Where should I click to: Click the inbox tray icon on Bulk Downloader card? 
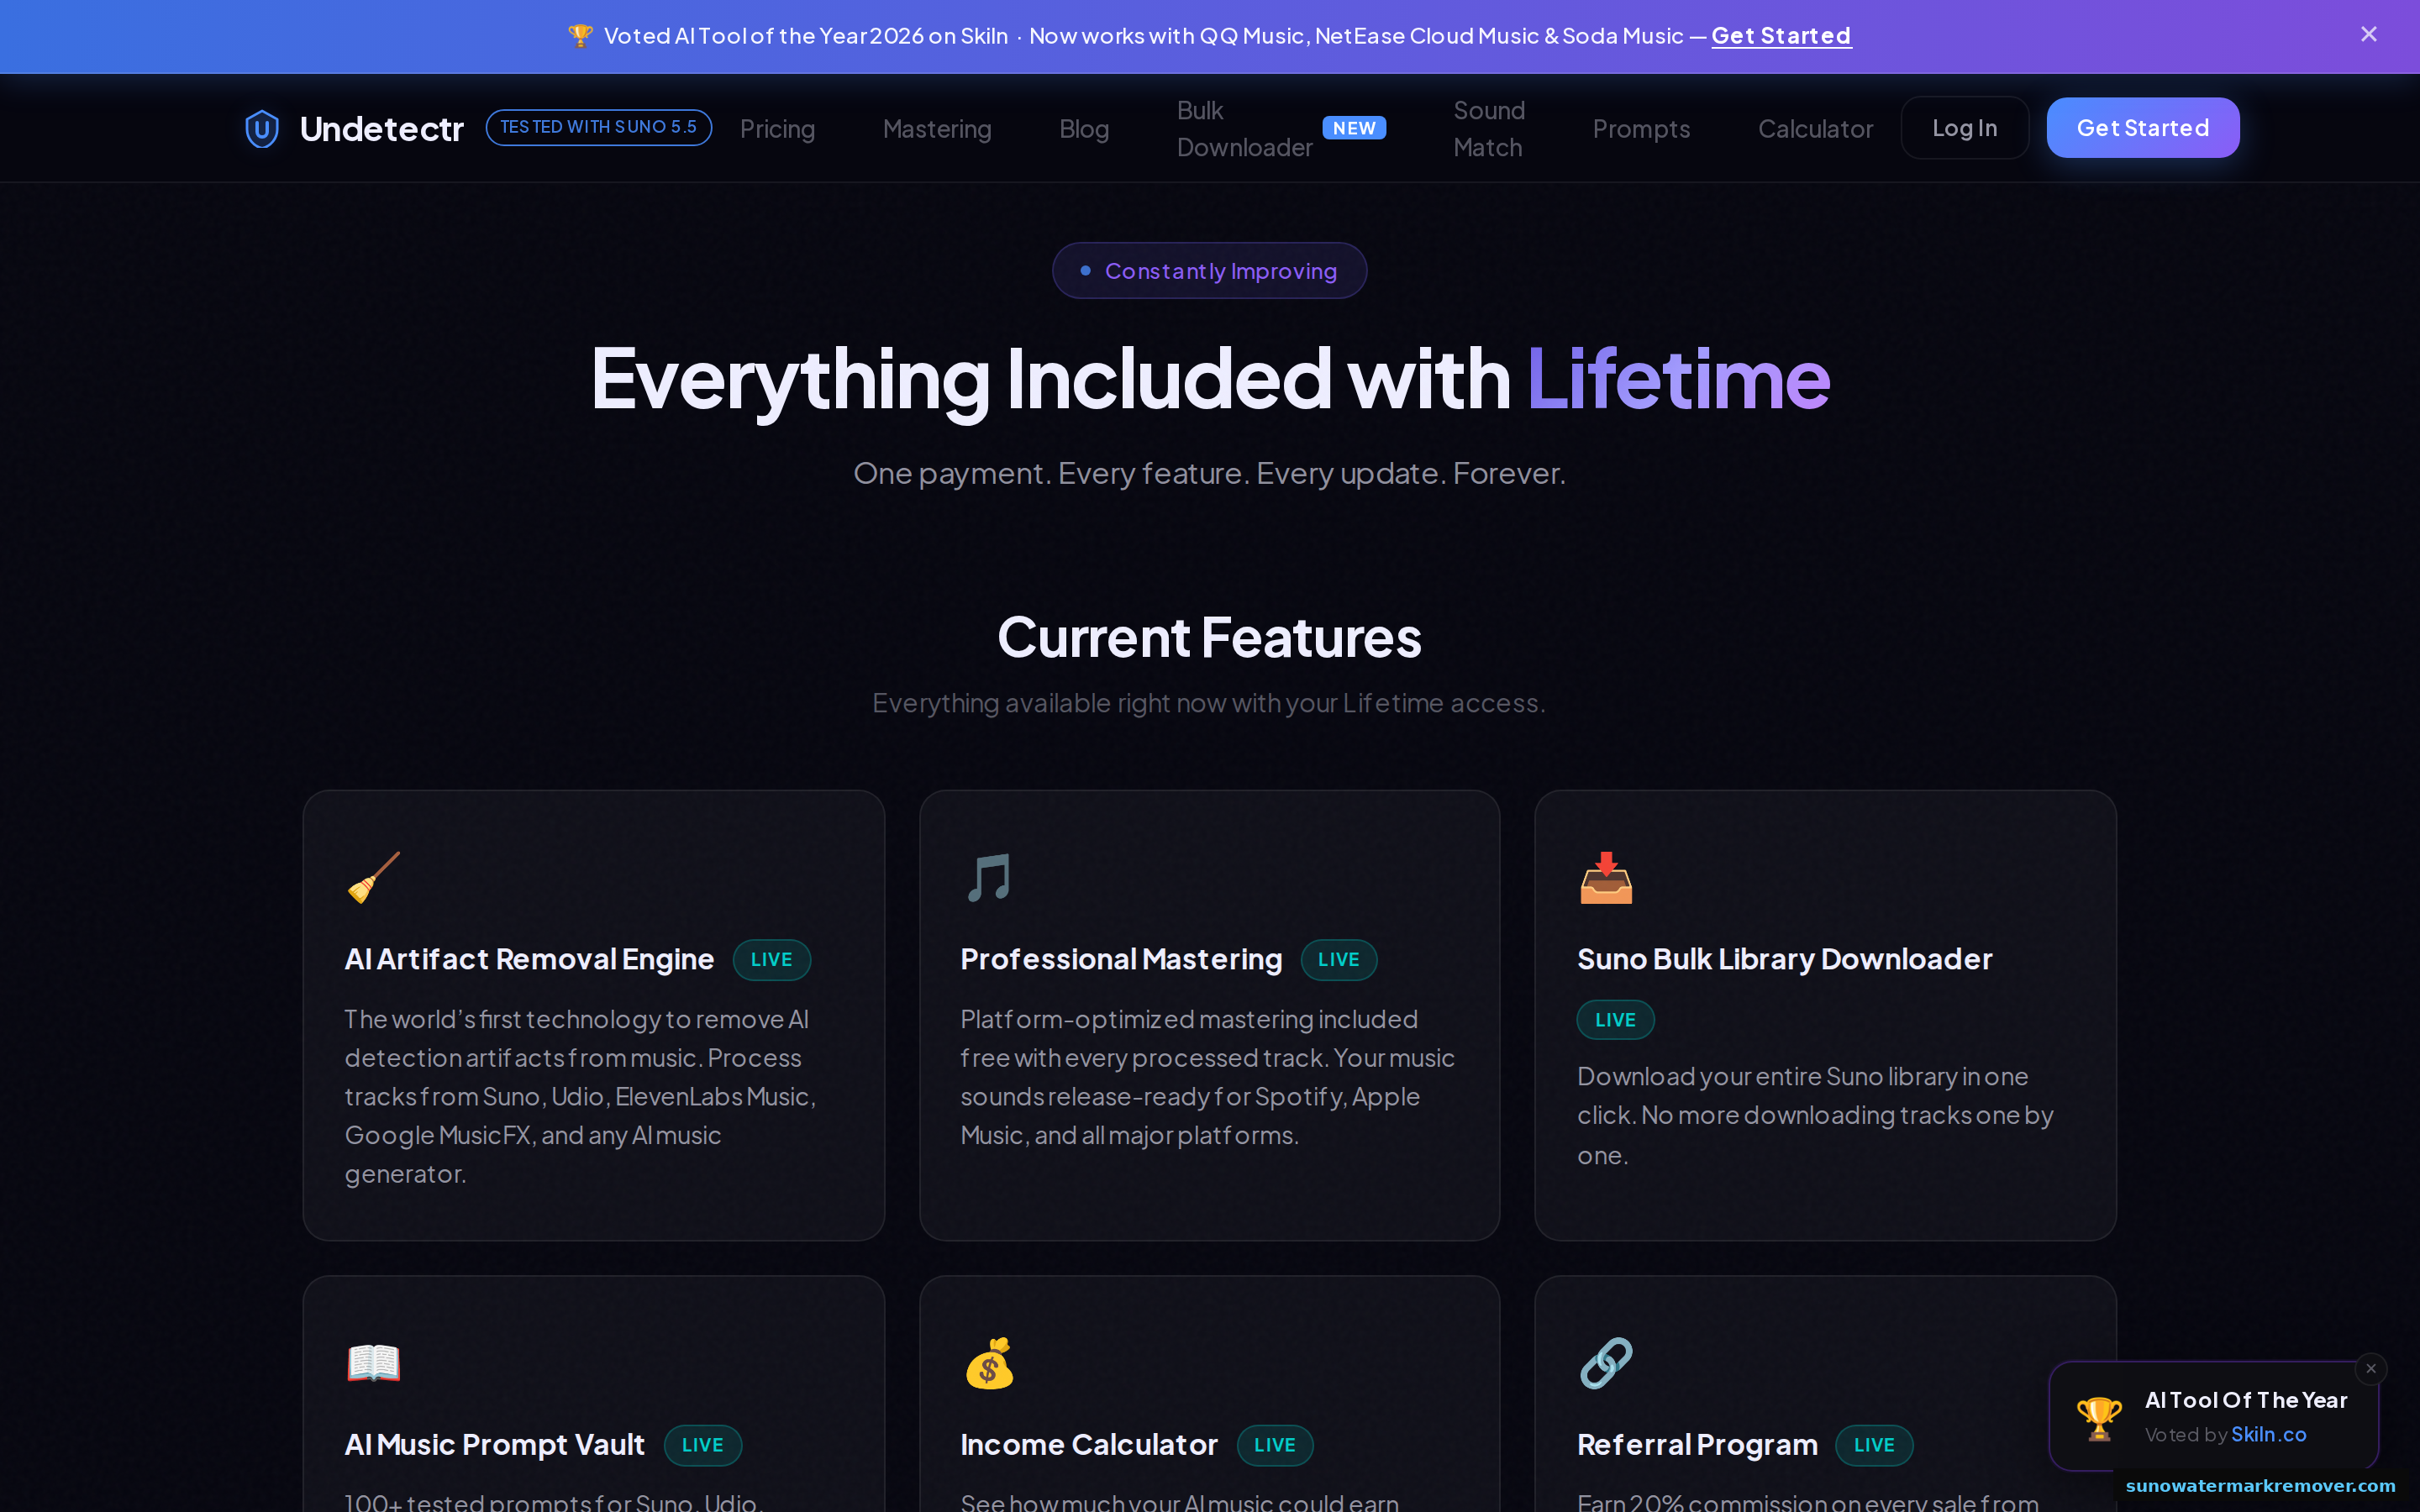point(1605,877)
